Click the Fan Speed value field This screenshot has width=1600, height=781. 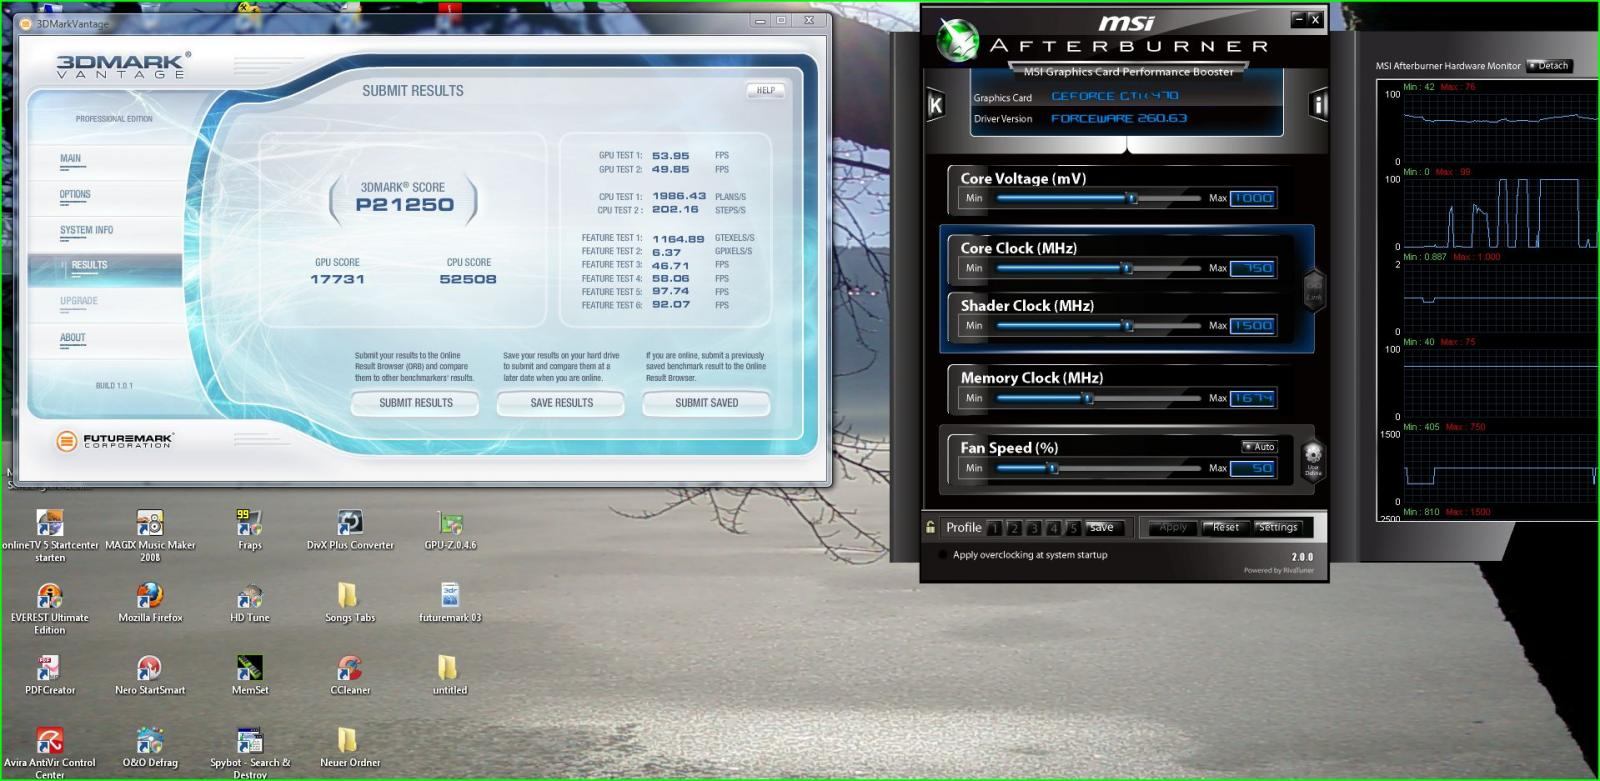1253,468
